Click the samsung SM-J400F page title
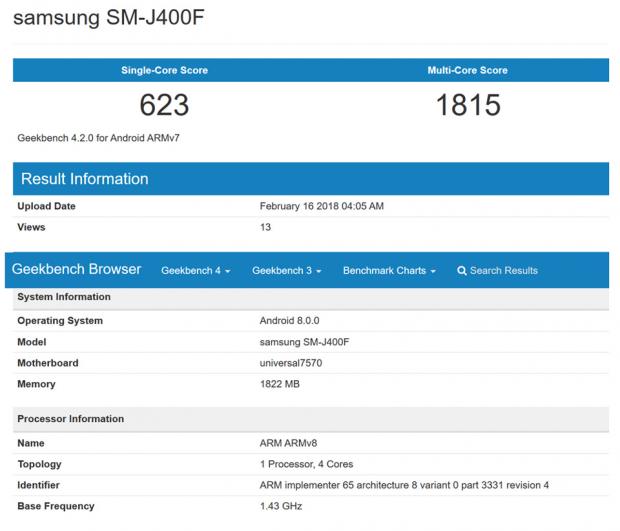Screen dimensions: 620x531 [113, 20]
